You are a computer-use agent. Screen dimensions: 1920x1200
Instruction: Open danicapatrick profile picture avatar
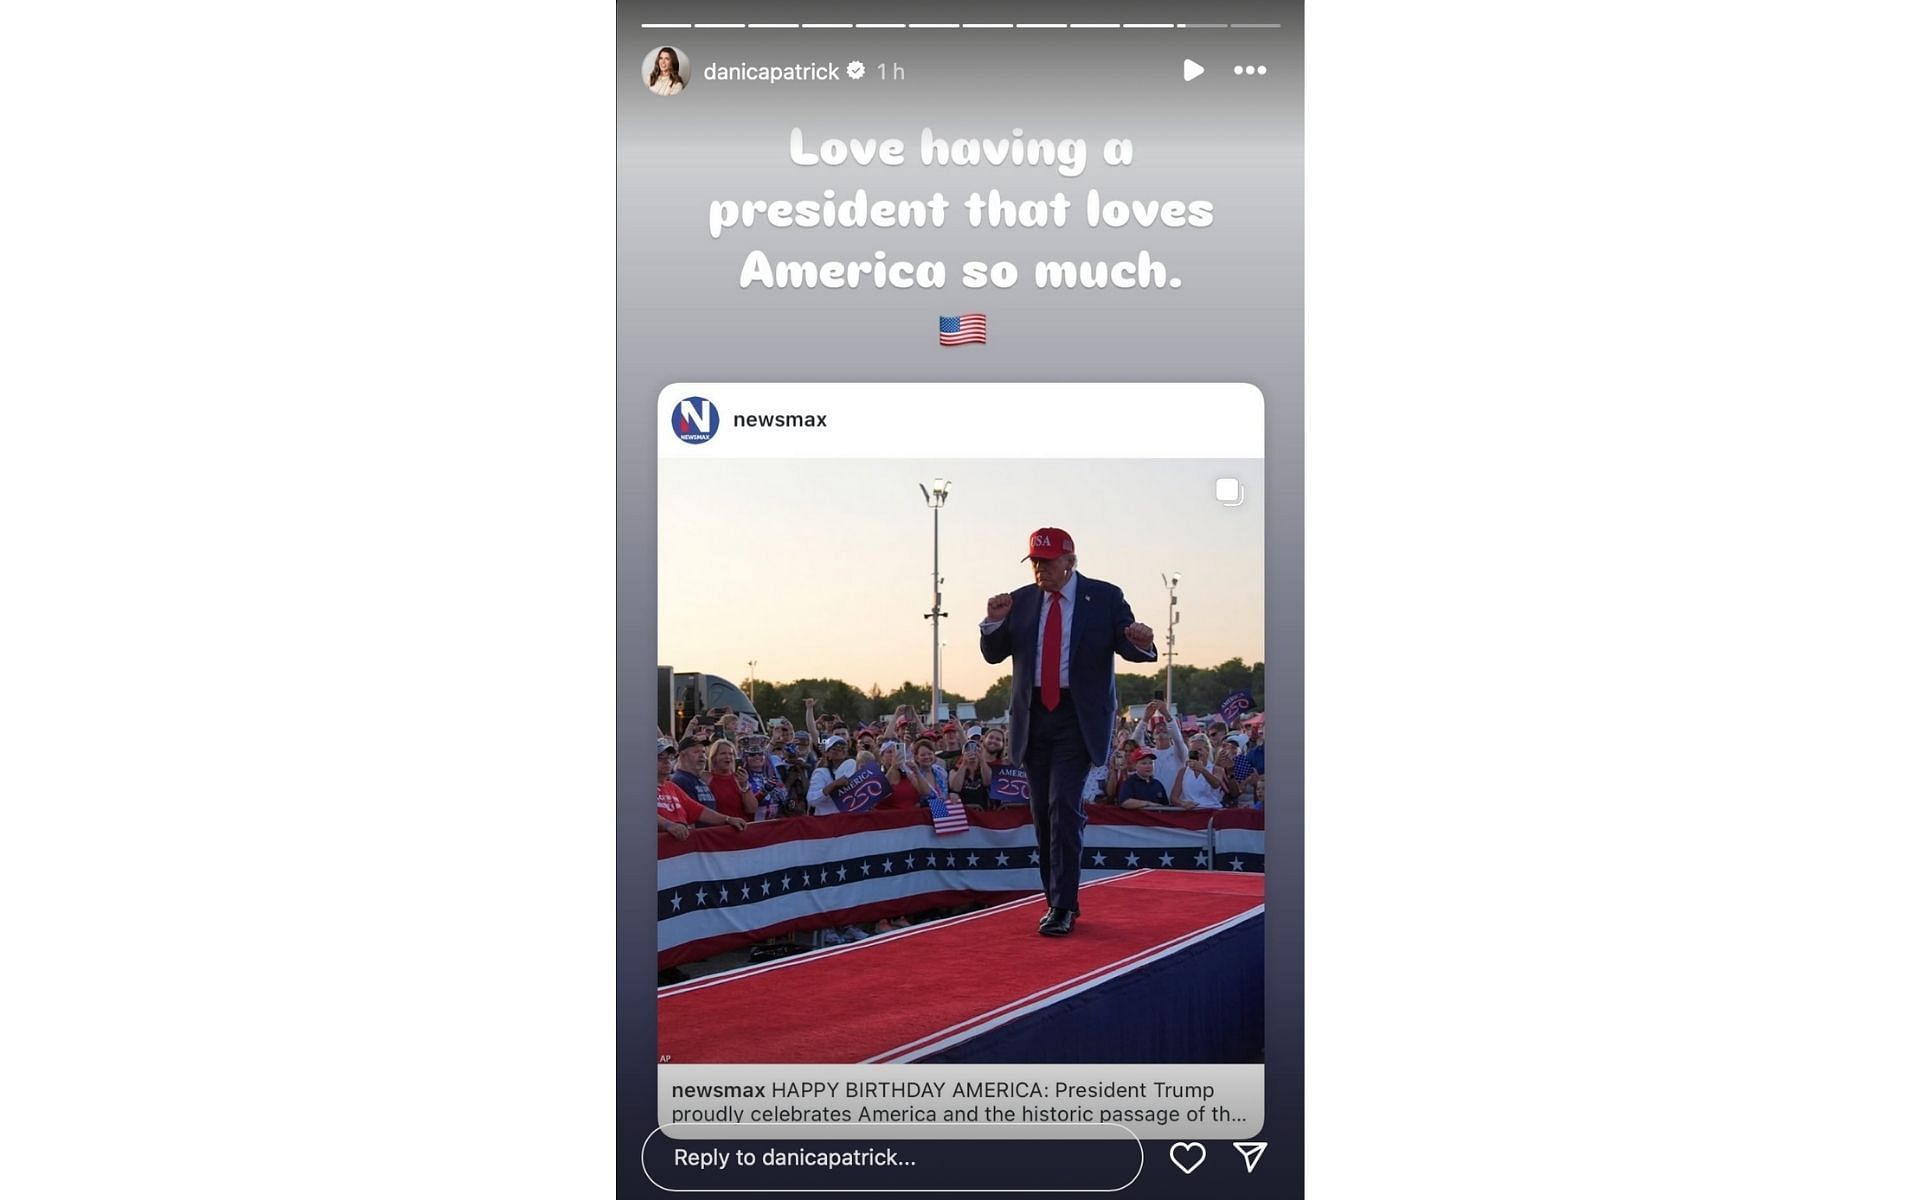[x=666, y=71]
